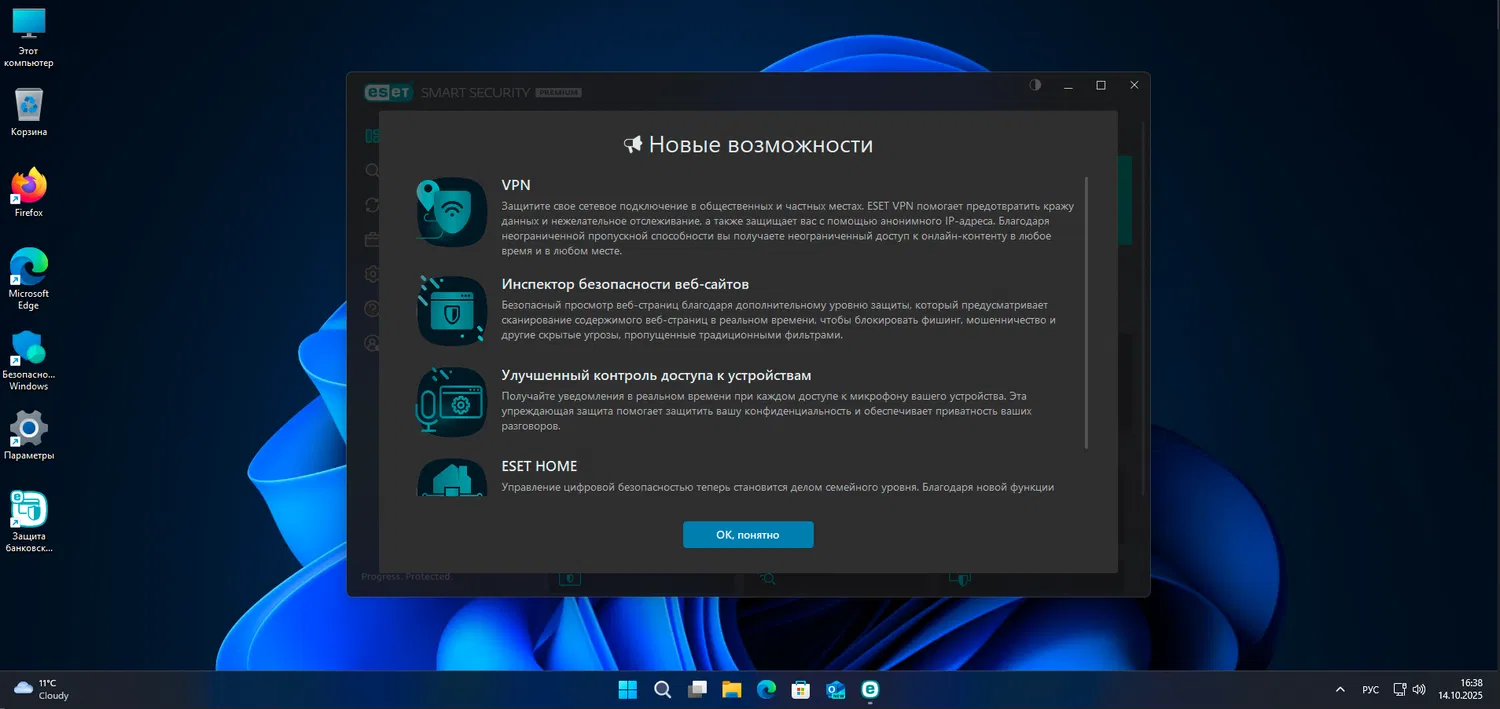Select the Firefox desktop shortcut
The height and width of the screenshot is (709, 1500).
click(x=29, y=193)
